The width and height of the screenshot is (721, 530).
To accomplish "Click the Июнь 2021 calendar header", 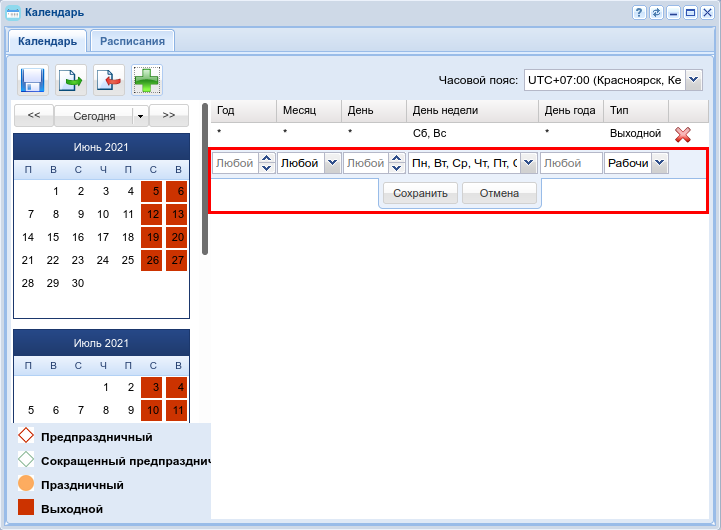I will [x=101, y=147].
